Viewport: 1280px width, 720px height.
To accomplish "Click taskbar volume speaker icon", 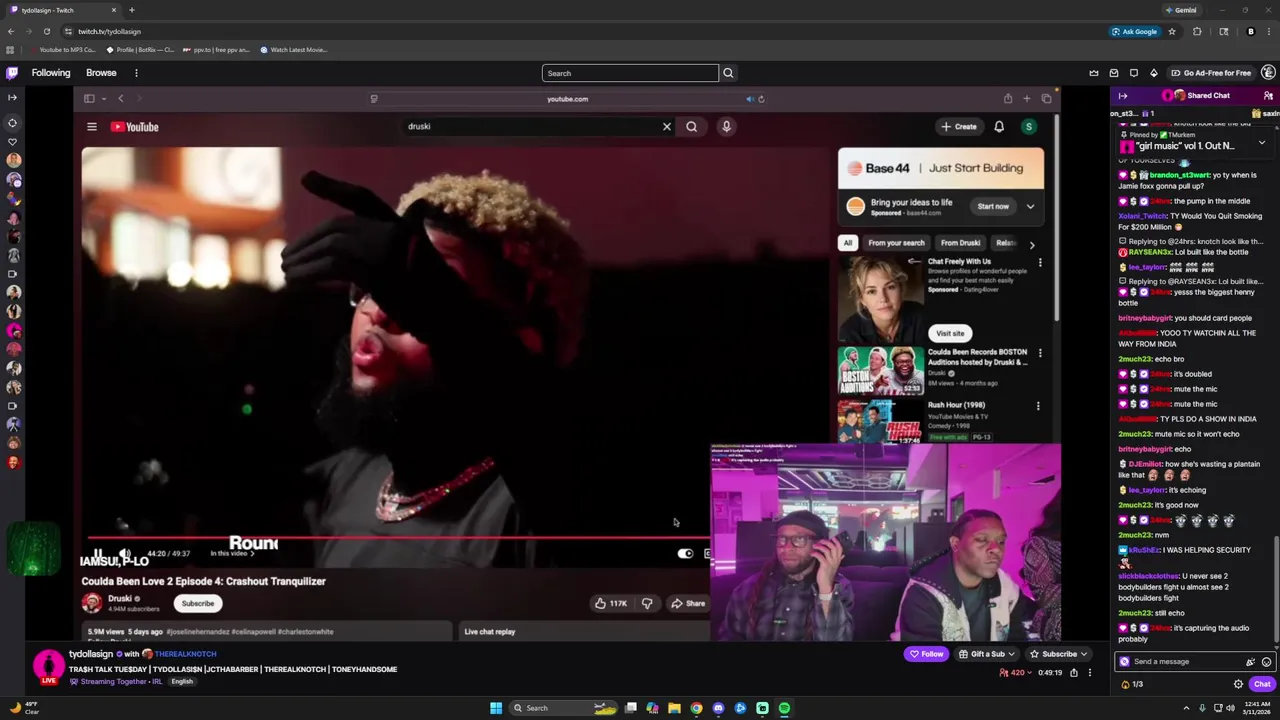I will (x=1230, y=708).
